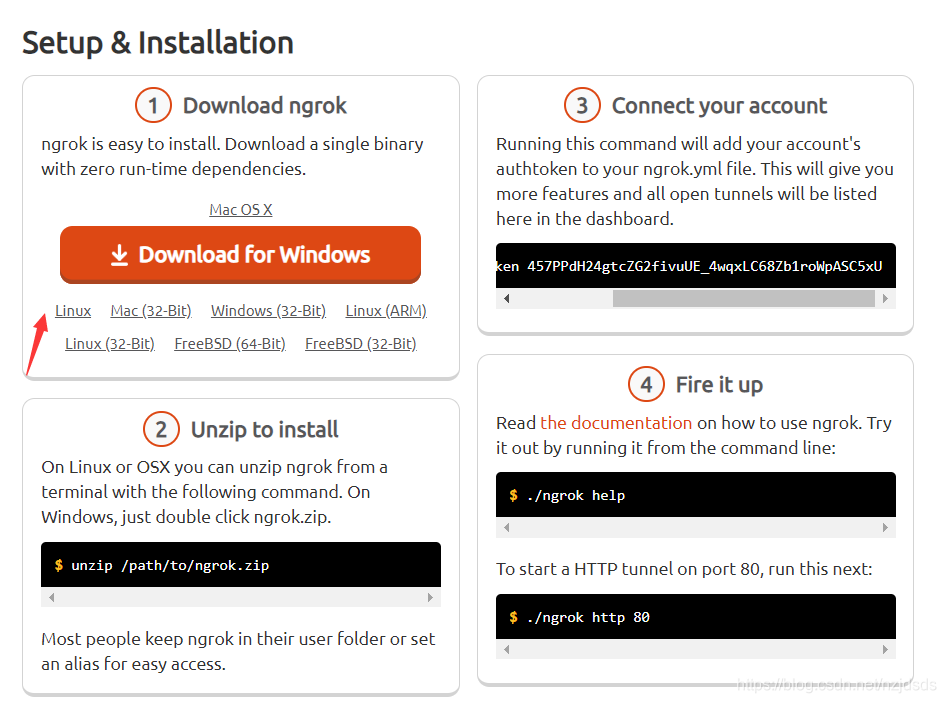Click the authtoken box horizontal scrollbar thumb

pyautogui.click(x=743, y=298)
